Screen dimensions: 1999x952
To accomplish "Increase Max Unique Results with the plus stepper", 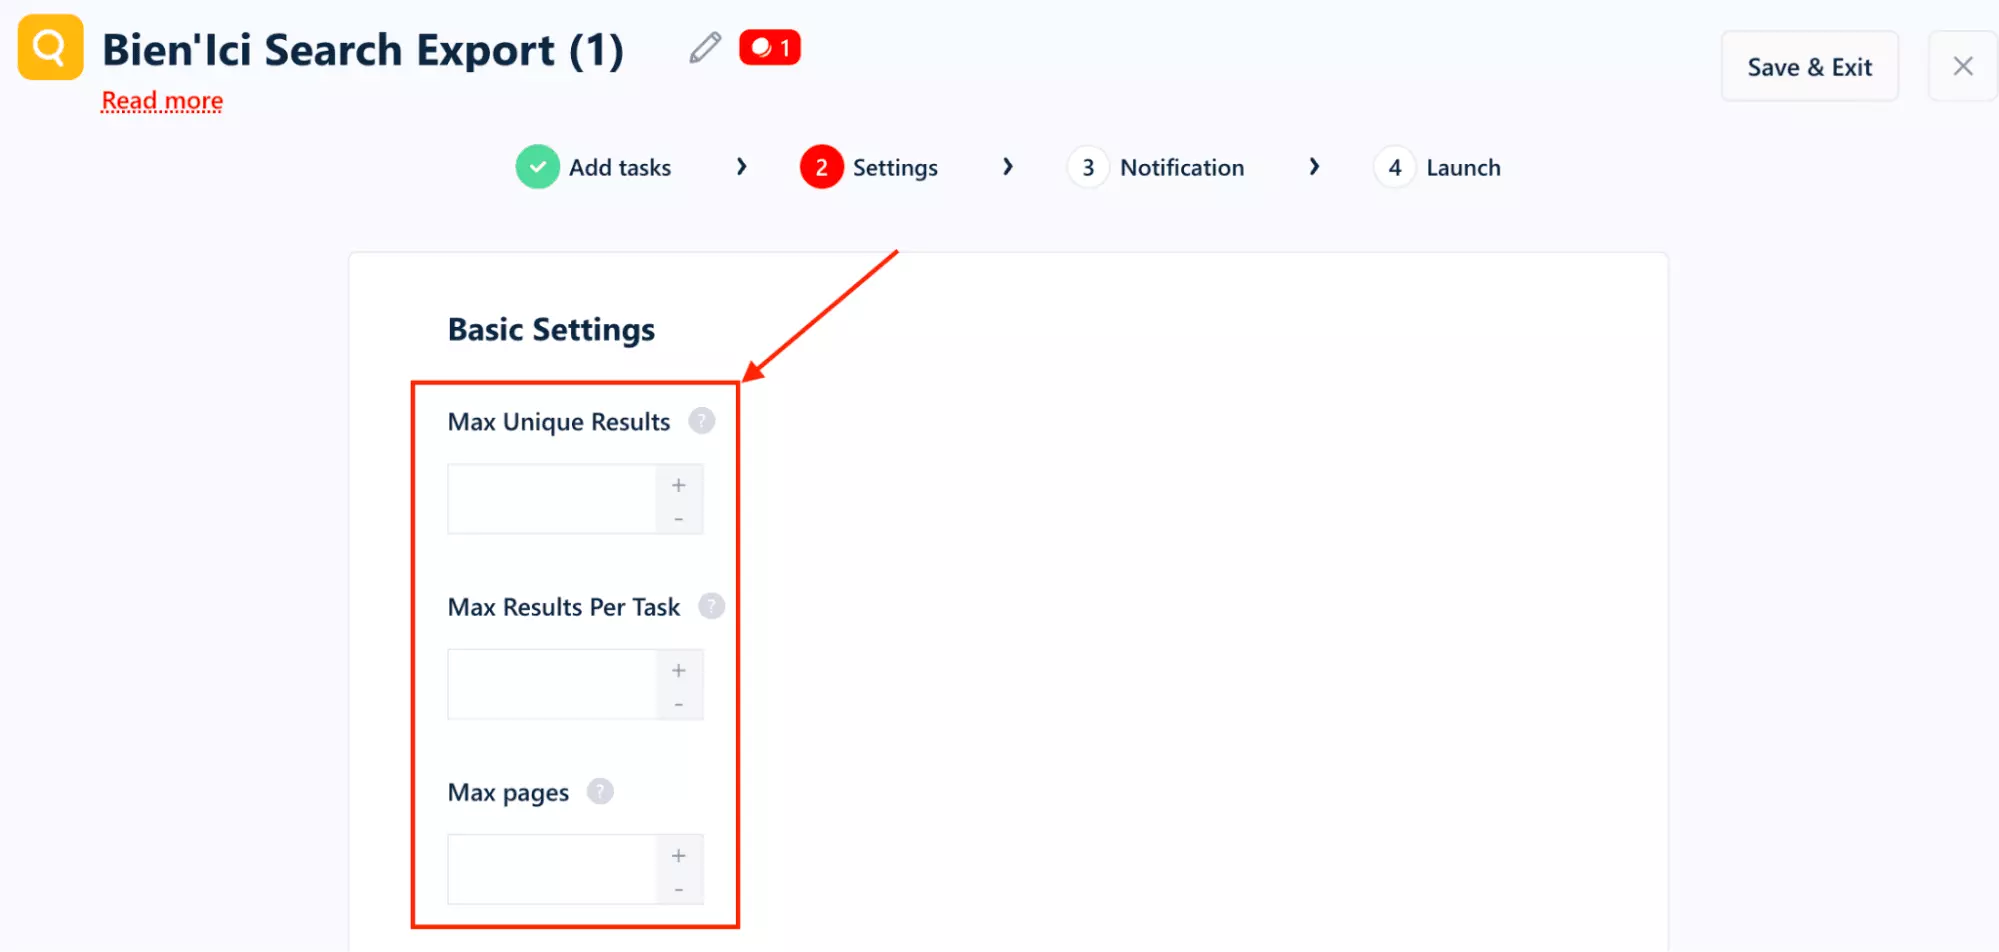I will (678, 484).
